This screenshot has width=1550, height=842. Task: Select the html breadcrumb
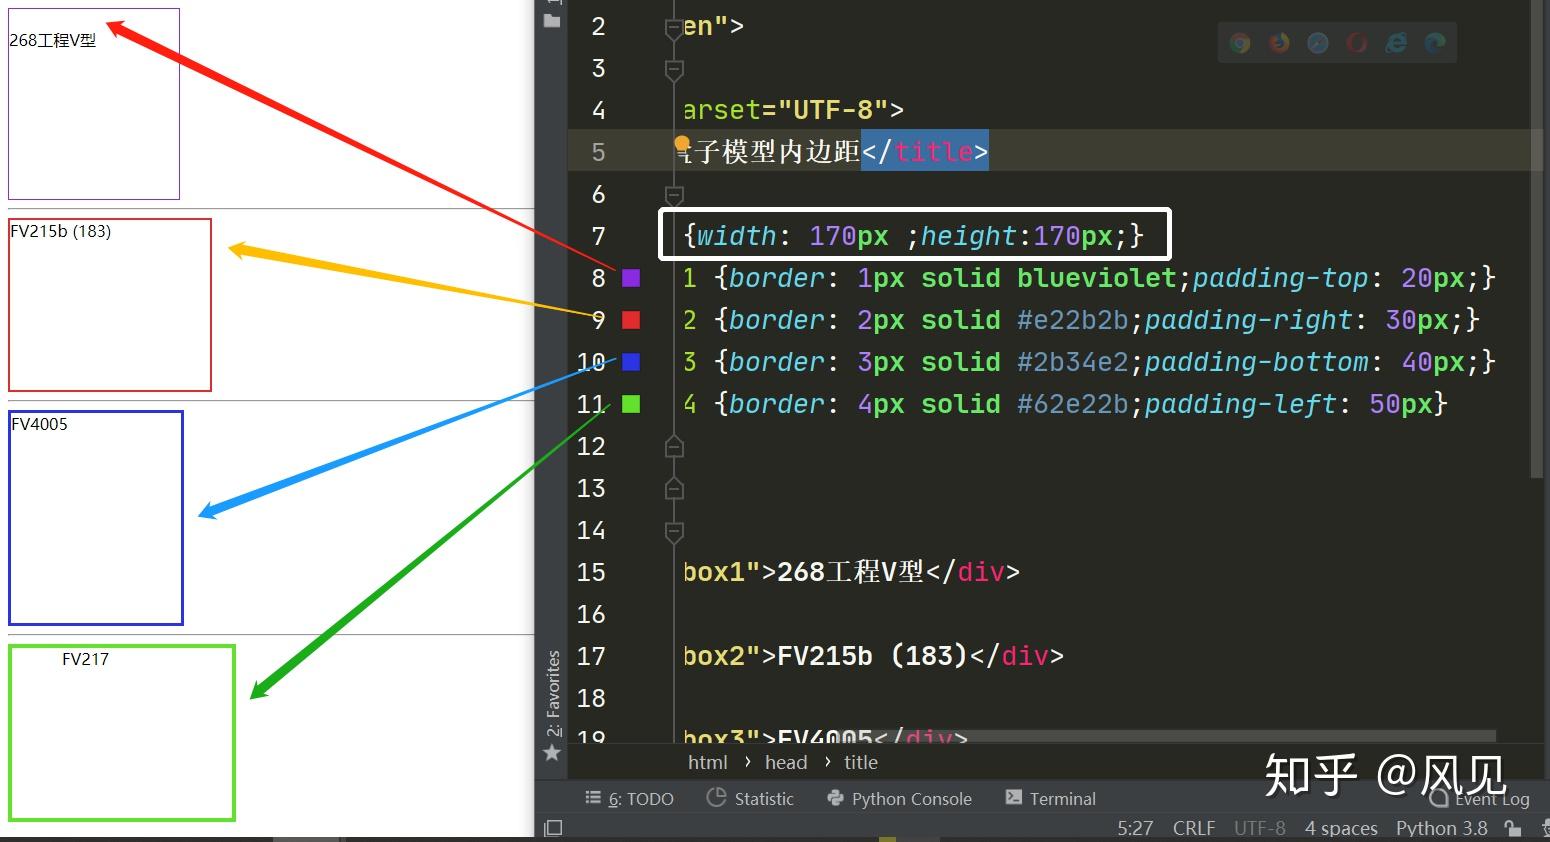point(708,762)
